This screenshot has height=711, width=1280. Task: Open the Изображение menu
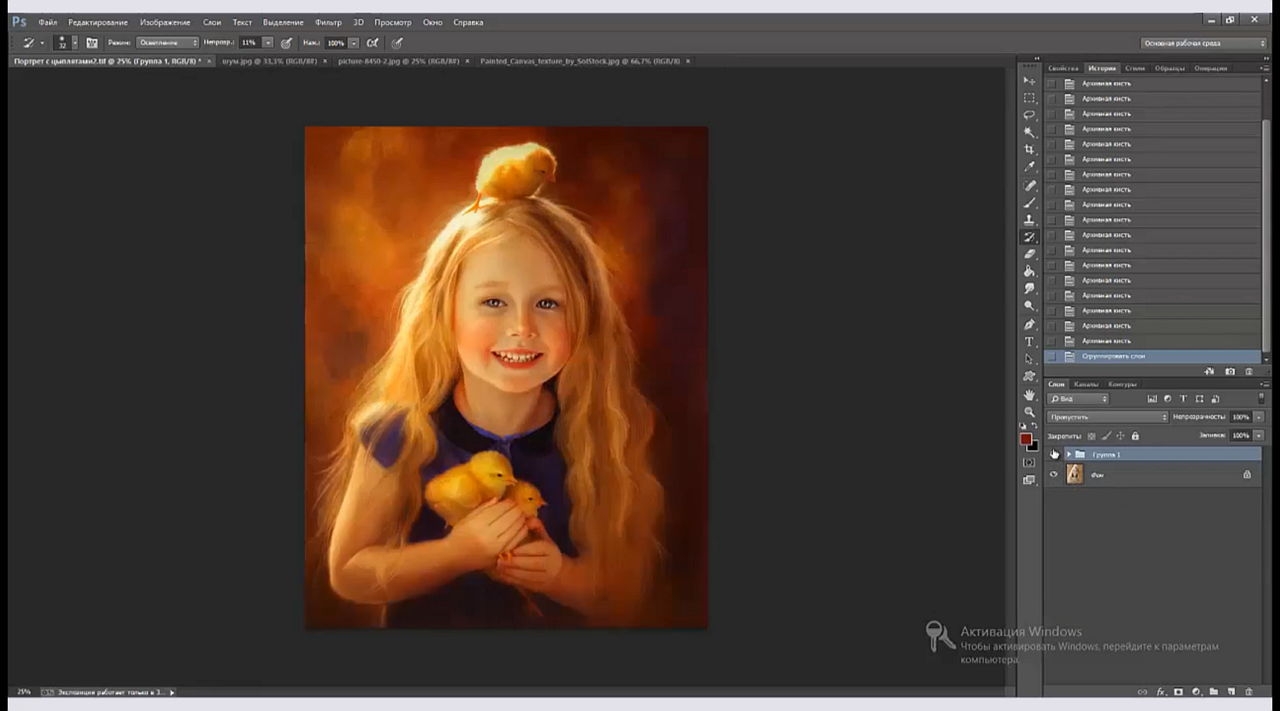[165, 22]
